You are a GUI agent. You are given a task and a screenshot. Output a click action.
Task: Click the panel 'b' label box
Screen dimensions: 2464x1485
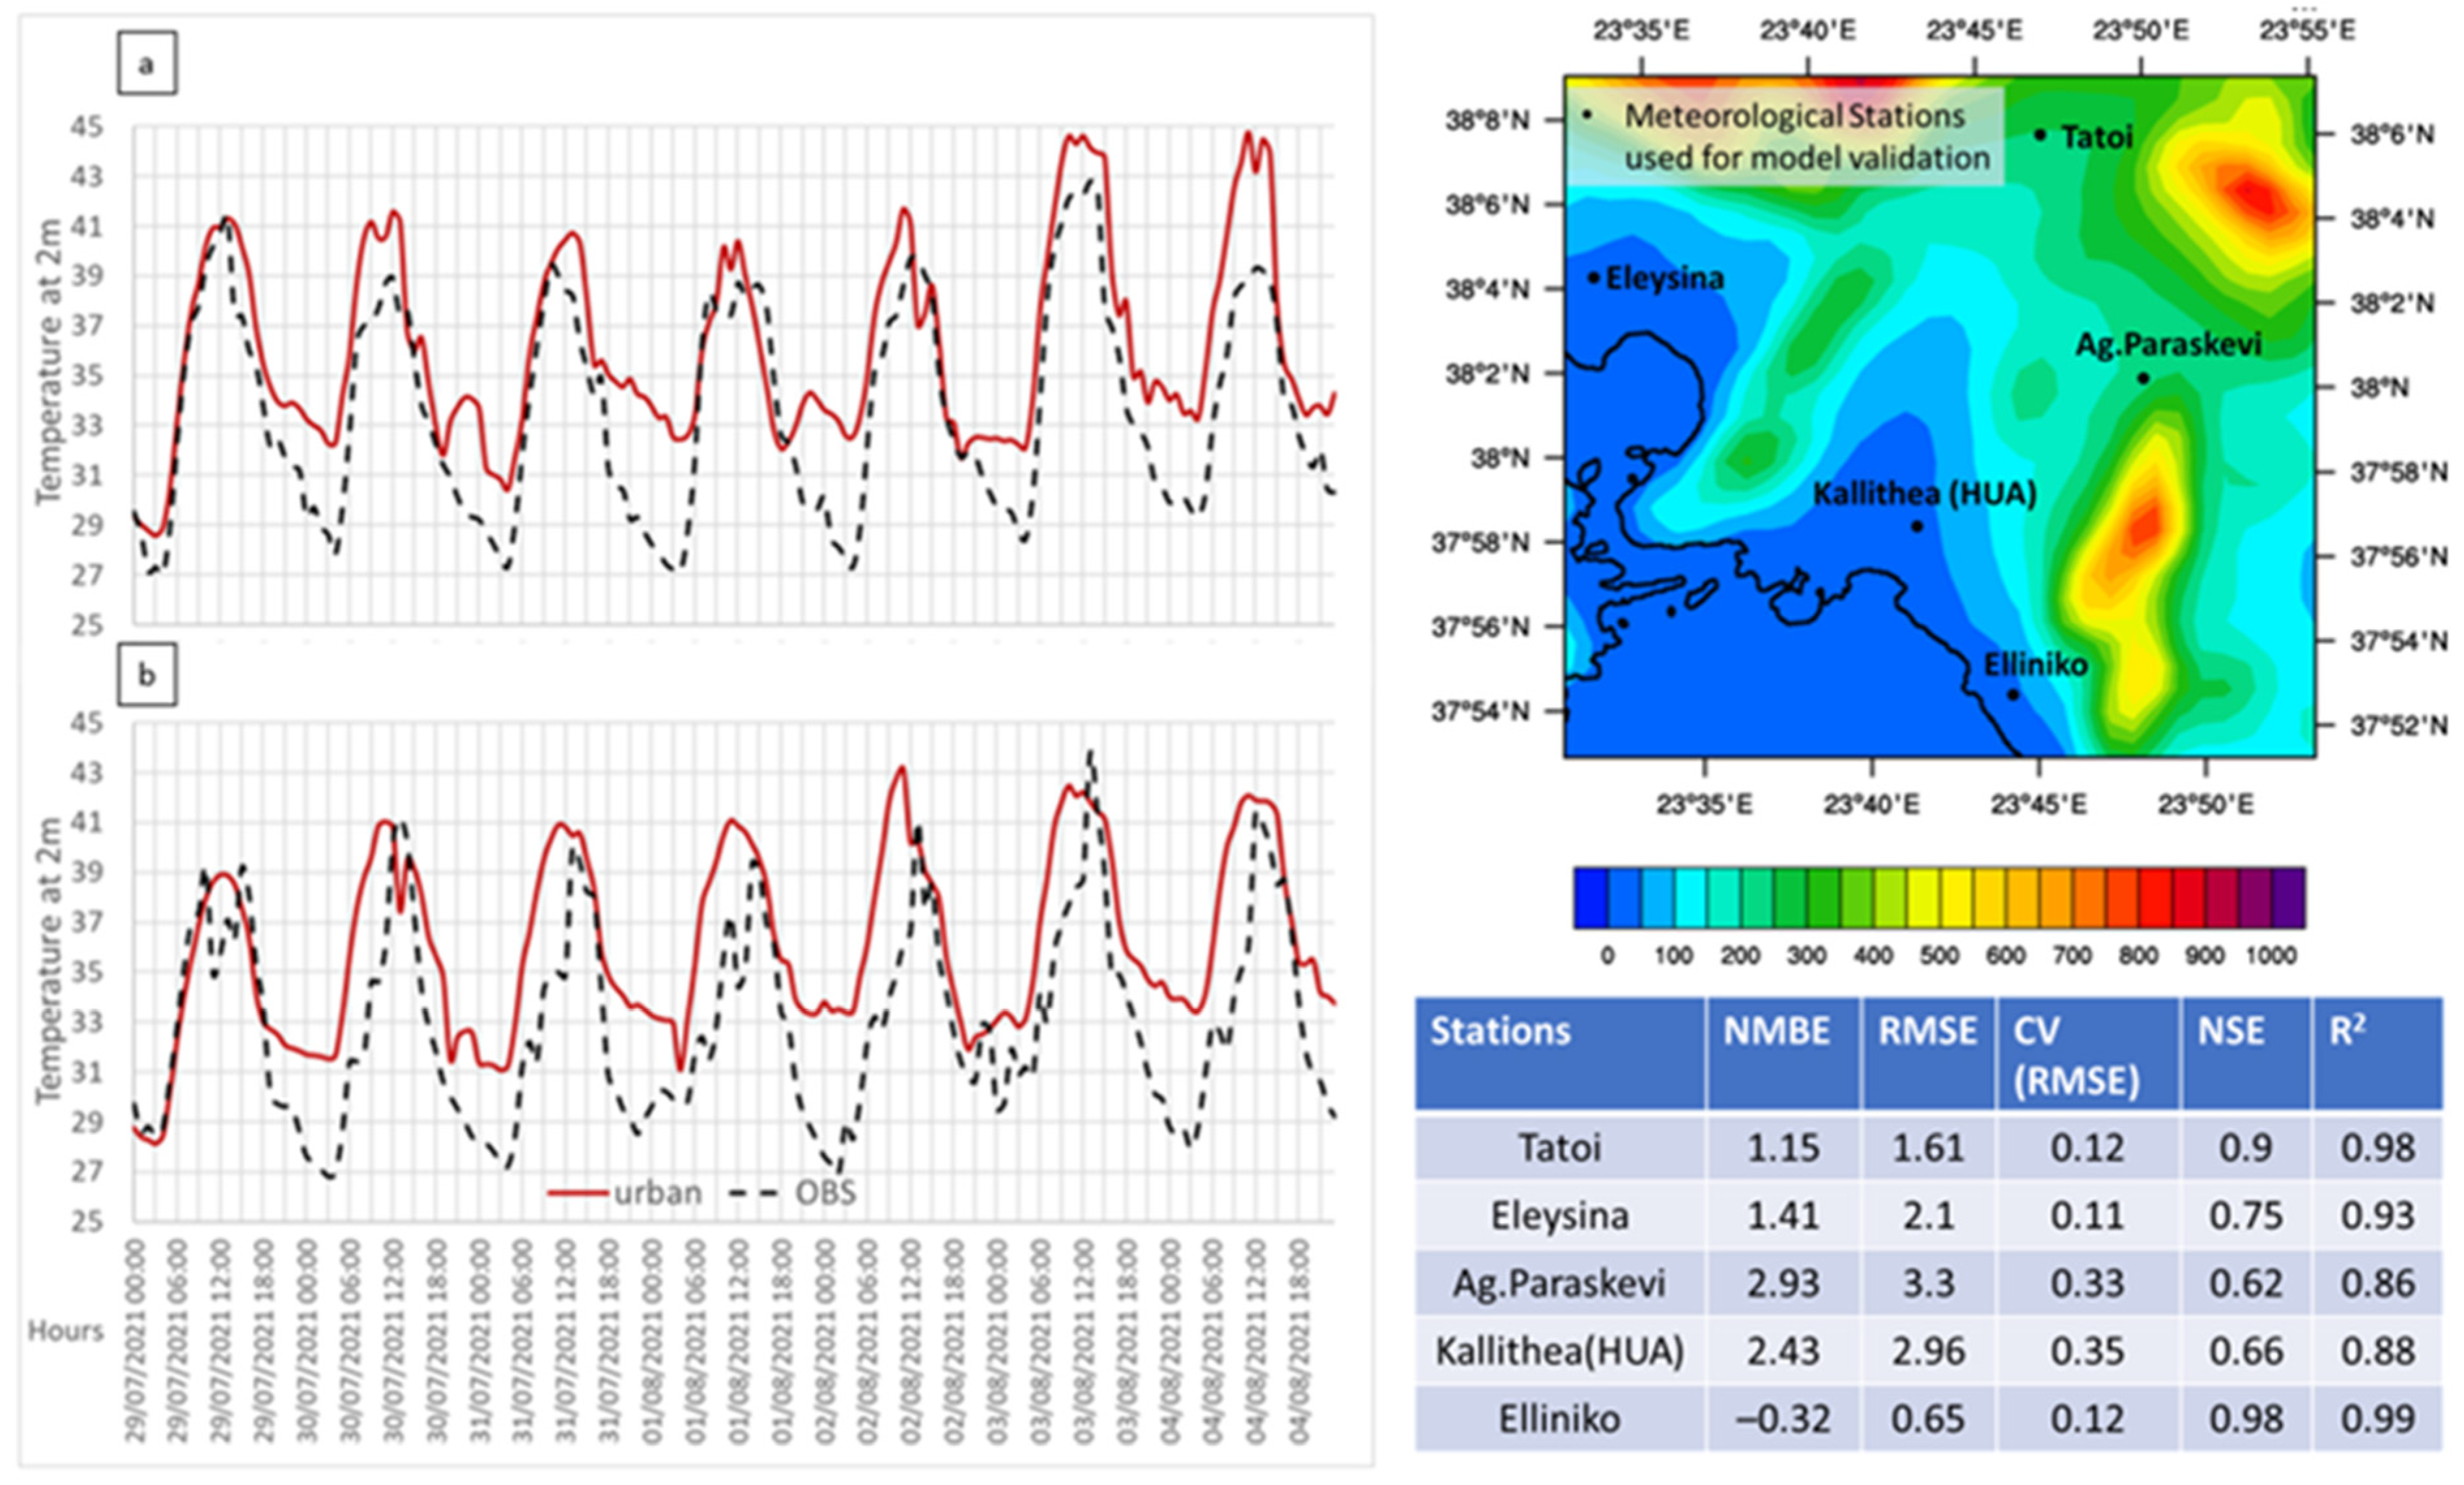coord(147,675)
